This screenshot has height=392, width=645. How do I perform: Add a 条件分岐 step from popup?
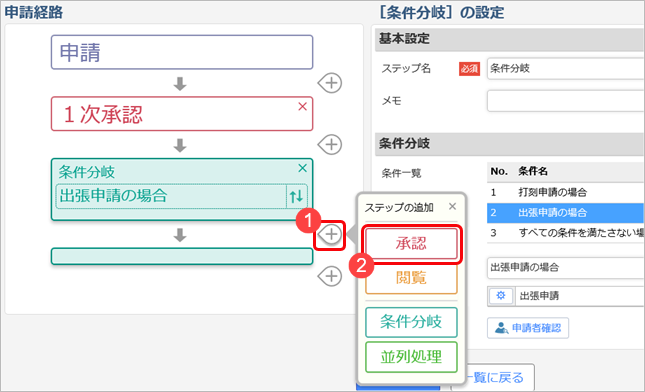(411, 322)
